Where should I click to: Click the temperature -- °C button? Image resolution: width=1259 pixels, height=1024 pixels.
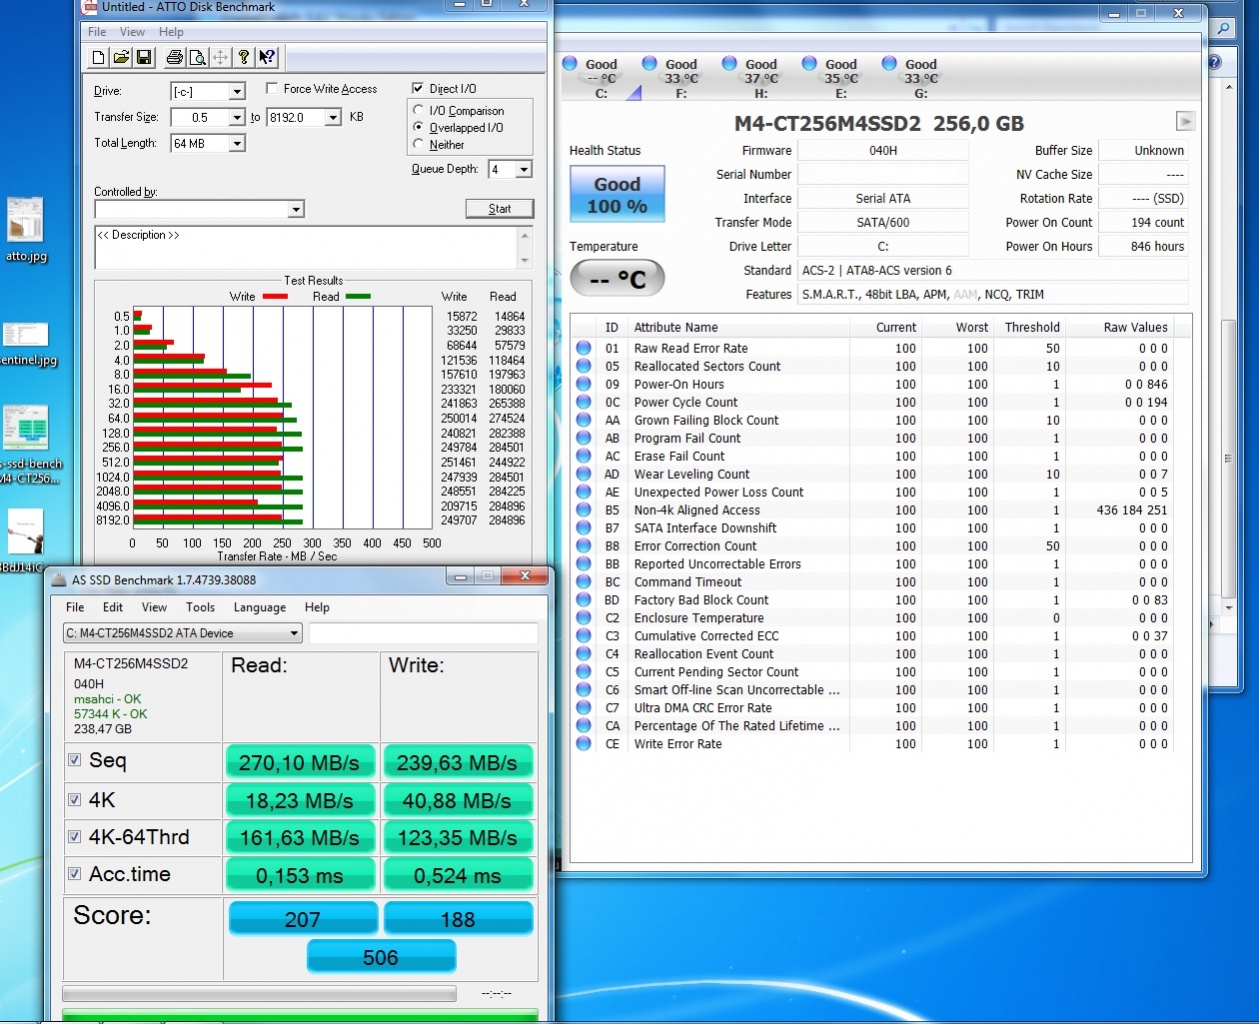617,279
